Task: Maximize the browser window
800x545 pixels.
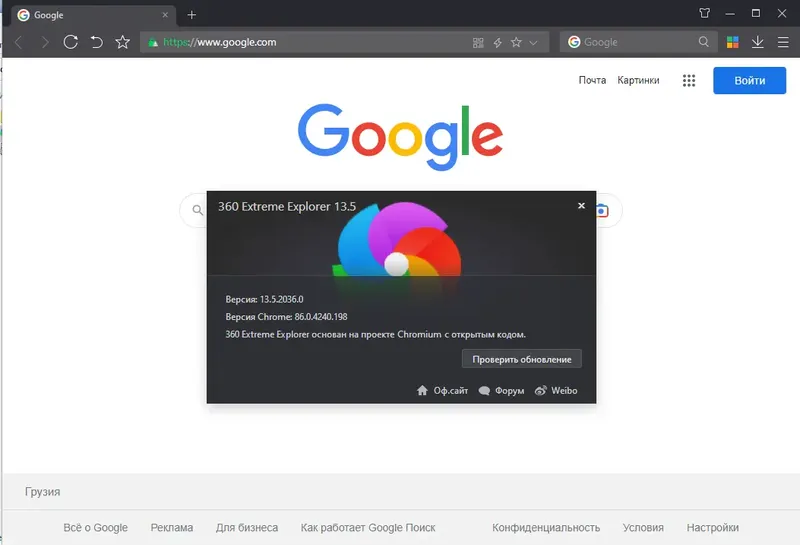Action: point(756,13)
